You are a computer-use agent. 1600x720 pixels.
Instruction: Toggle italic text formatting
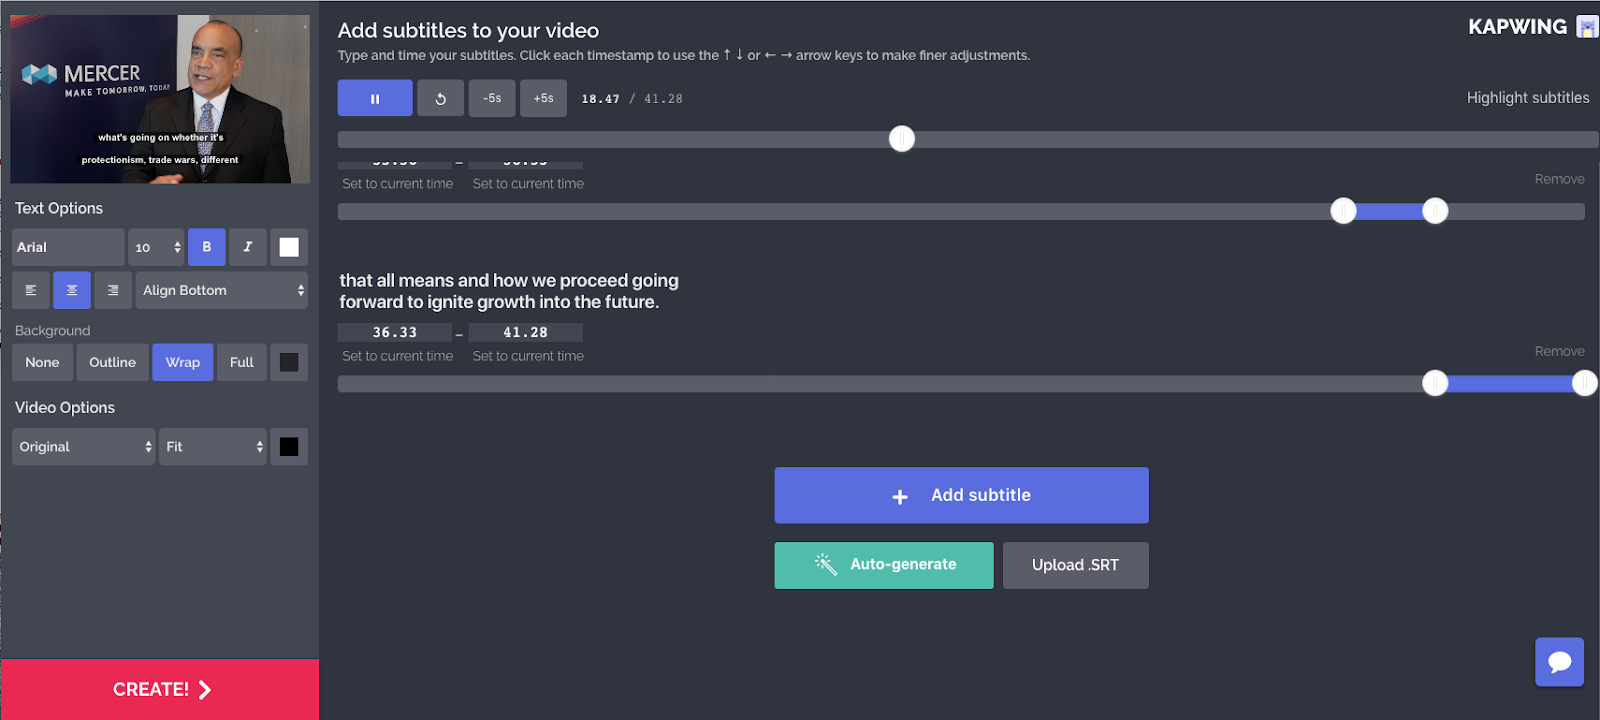tap(248, 247)
